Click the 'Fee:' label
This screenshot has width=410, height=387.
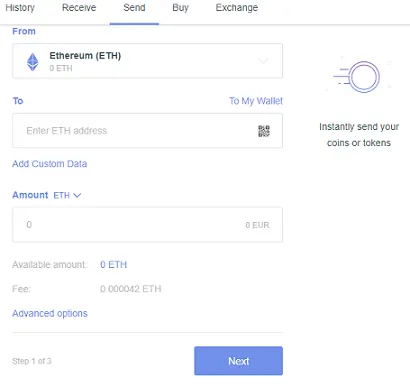tap(21, 289)
